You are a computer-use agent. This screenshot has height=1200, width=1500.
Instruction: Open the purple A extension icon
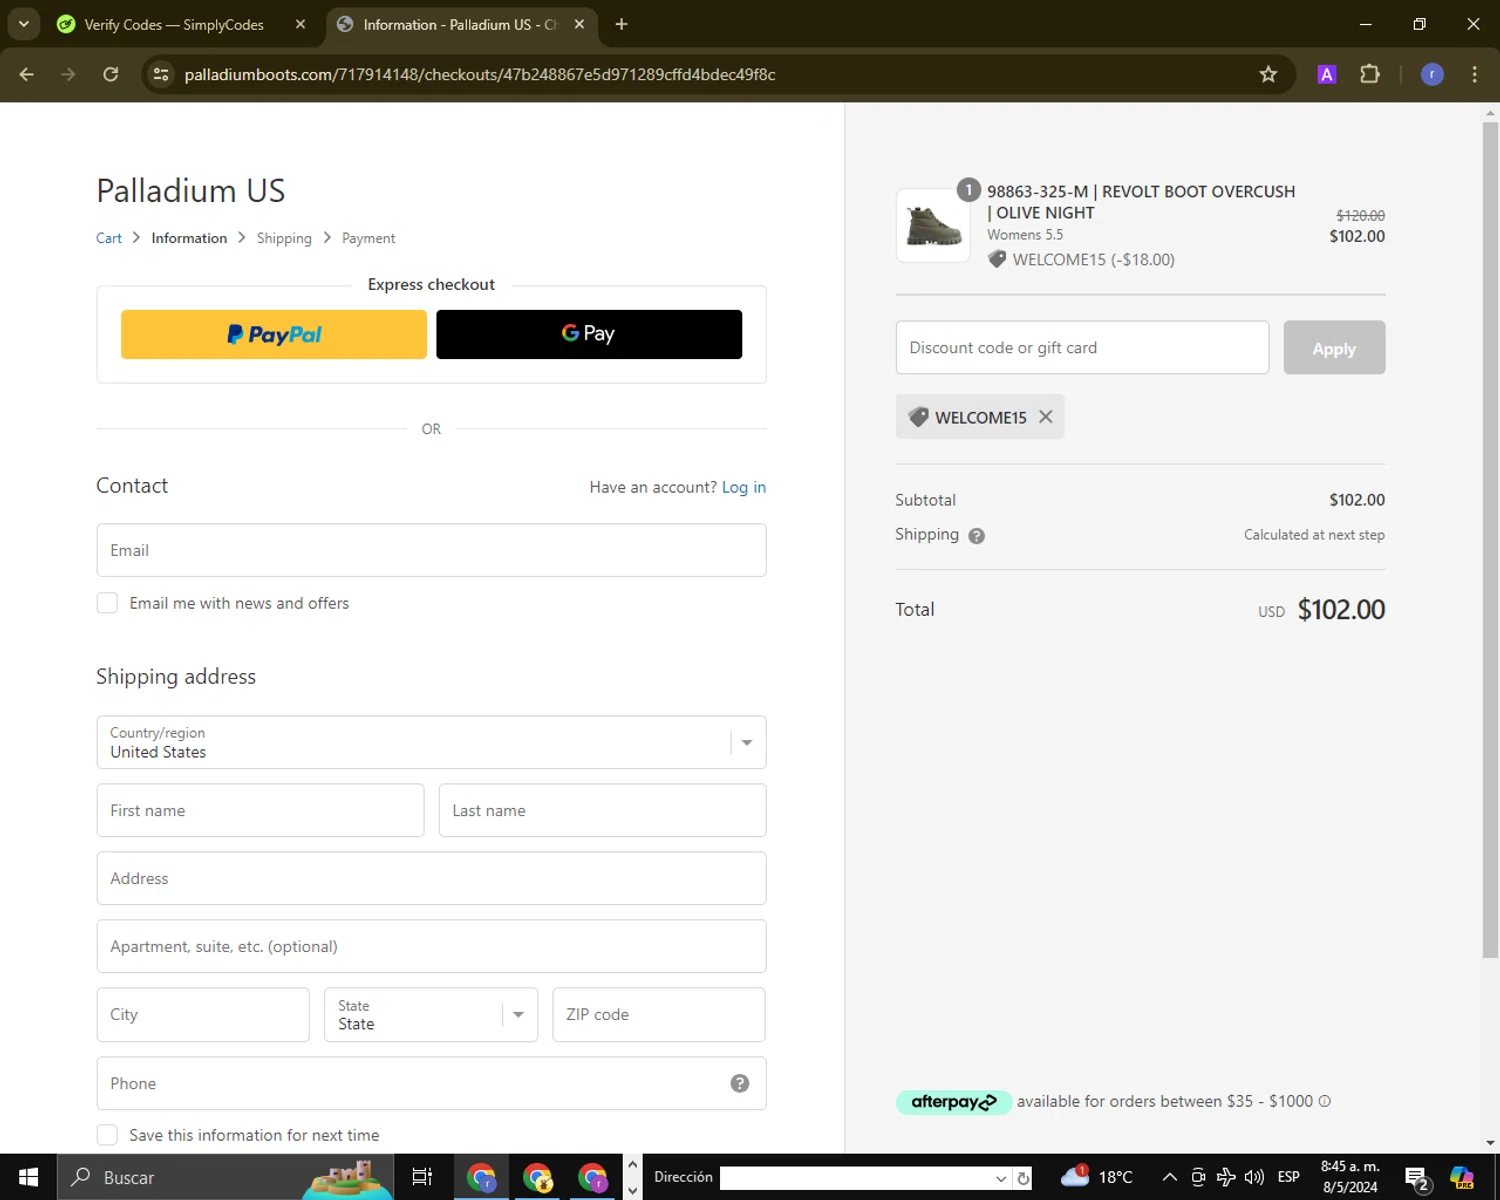pos(1327,74)
